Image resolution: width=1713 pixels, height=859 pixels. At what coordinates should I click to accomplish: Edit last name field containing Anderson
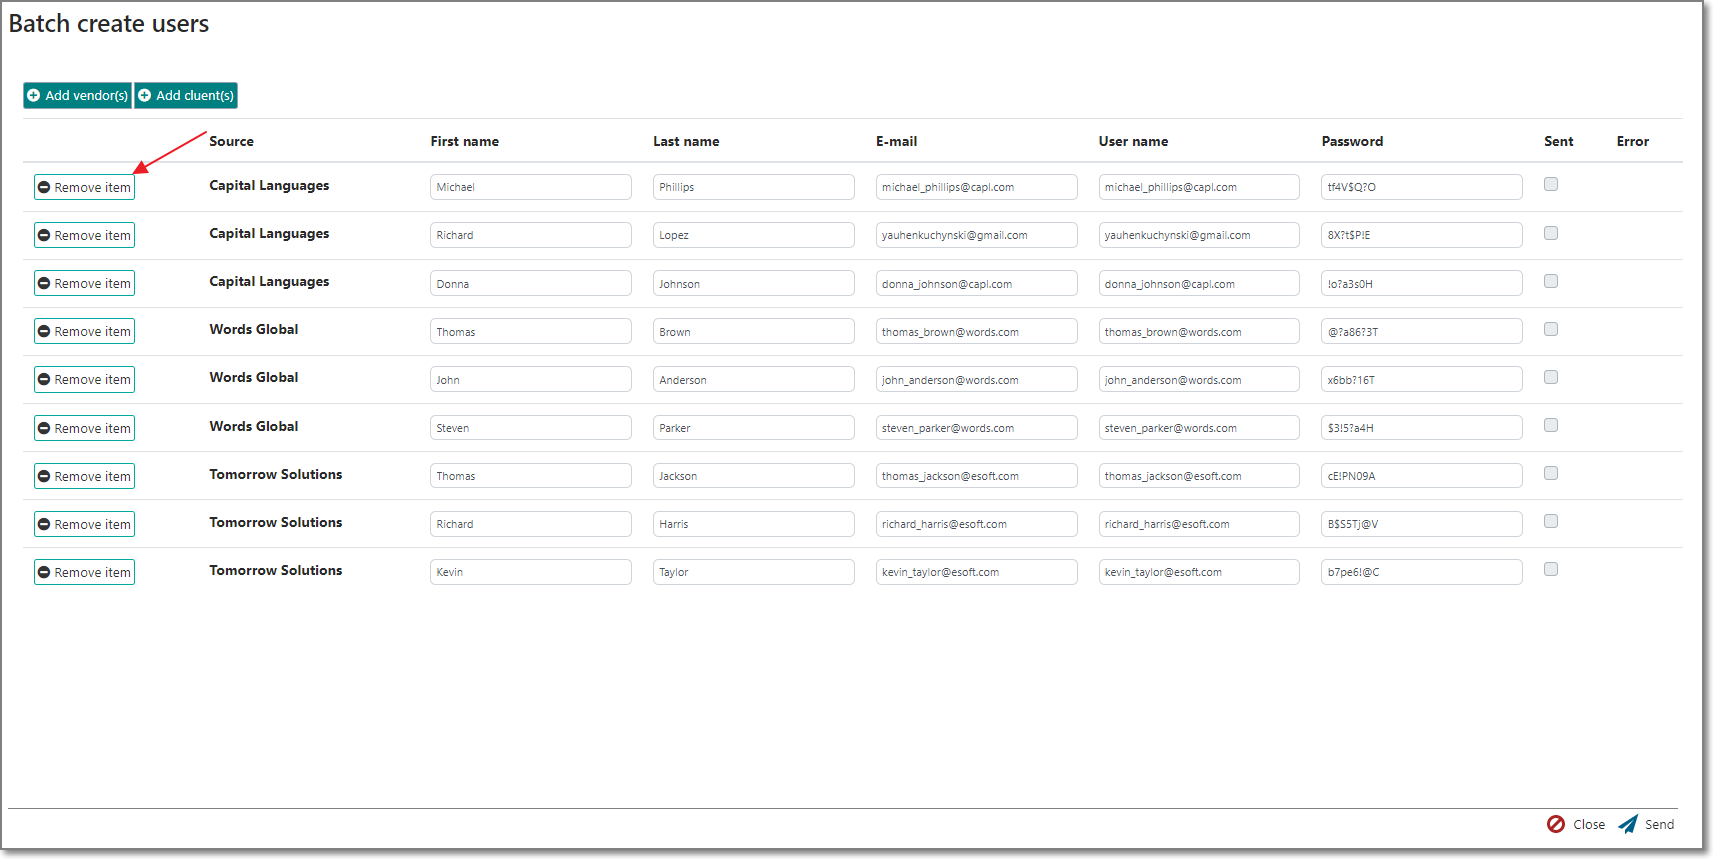tap(754, 379)
